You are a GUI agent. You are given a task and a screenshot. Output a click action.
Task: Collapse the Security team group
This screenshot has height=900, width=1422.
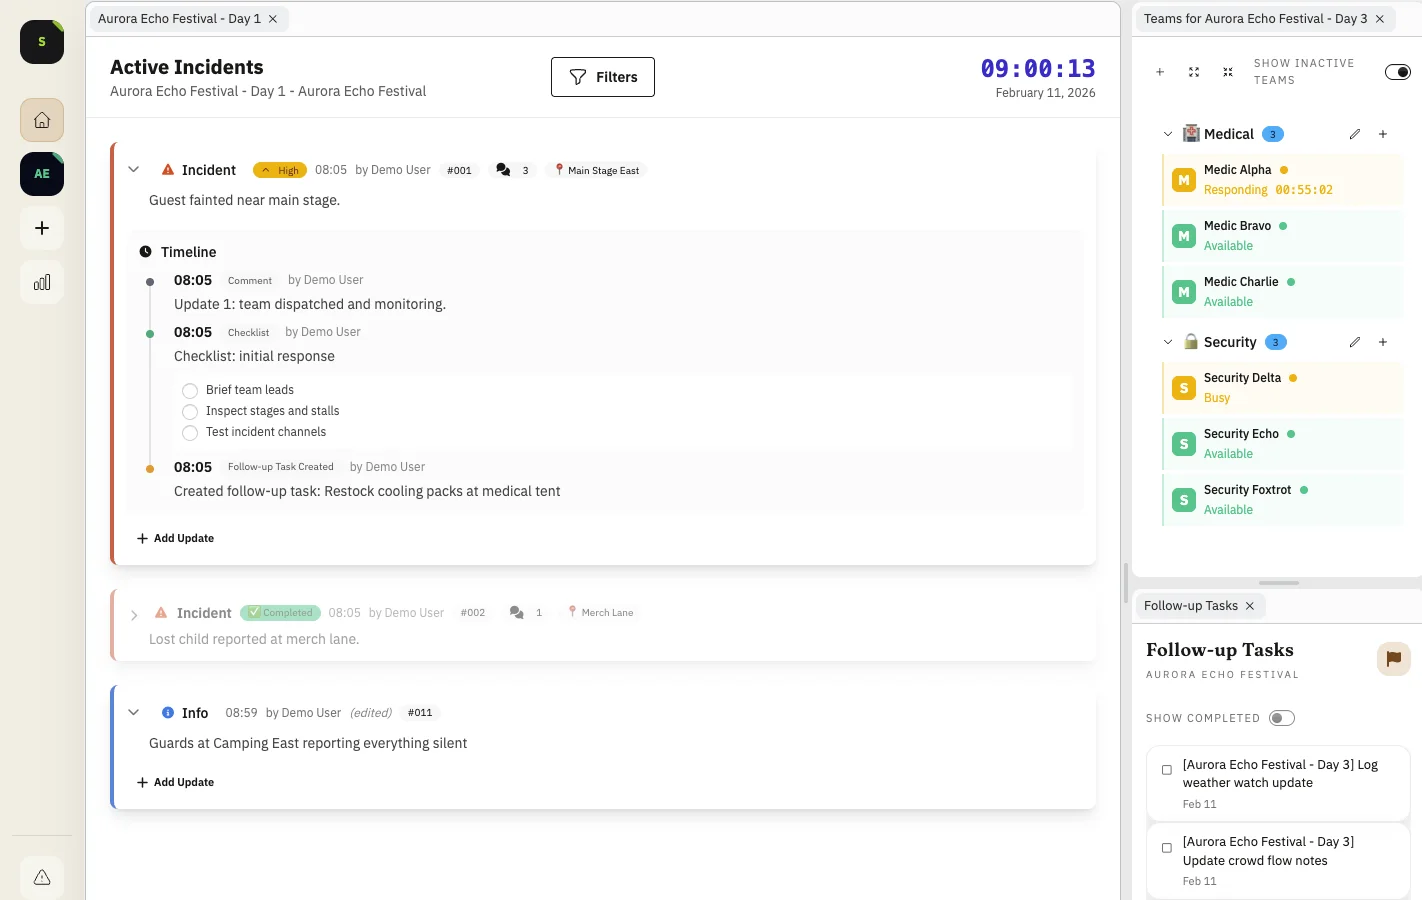coord(1167,341)
